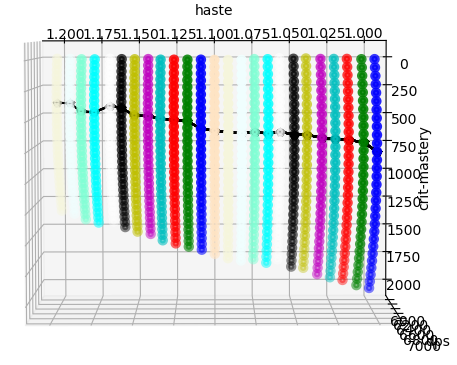This screenshot has width=457, height=365.
Task: Click the 1750 crit-mastery tick label
Action: pyautogui.click(x=404, y=257)
